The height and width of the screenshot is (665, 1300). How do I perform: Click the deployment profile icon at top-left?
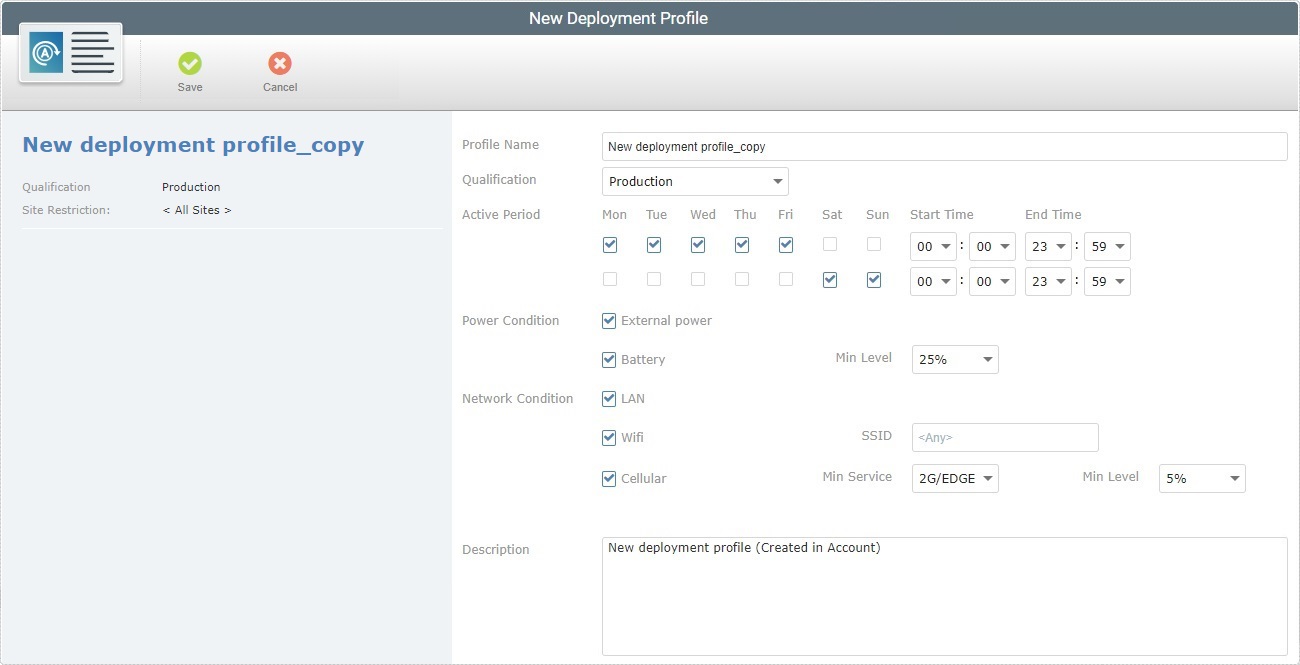pos(69,53)
